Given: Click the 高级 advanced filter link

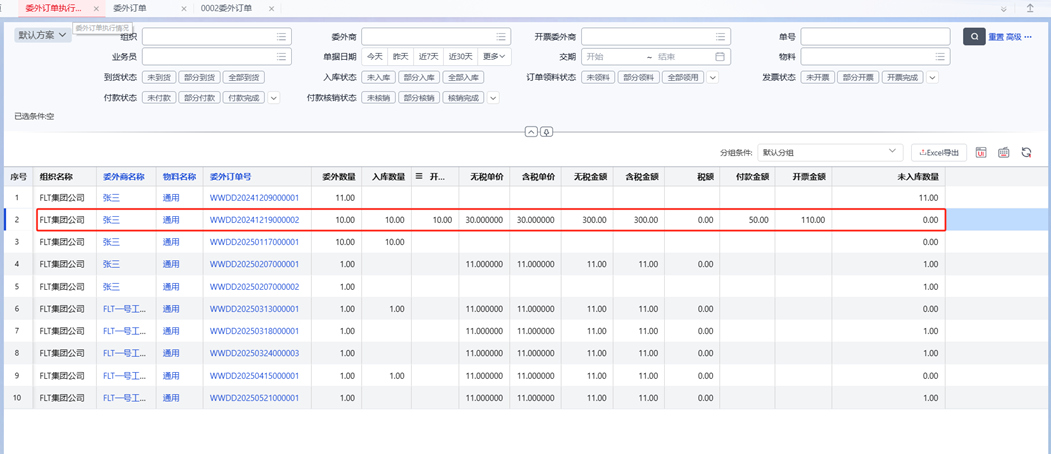Looking at the screenshot, I should point(1013,37).
